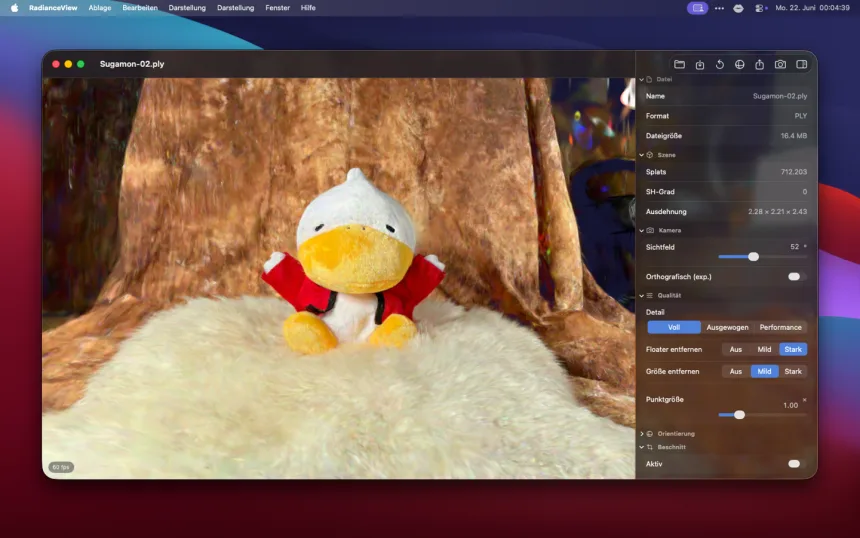
Task: Set Größe entfernen to Aus
Action: click(x=735, y=371)
